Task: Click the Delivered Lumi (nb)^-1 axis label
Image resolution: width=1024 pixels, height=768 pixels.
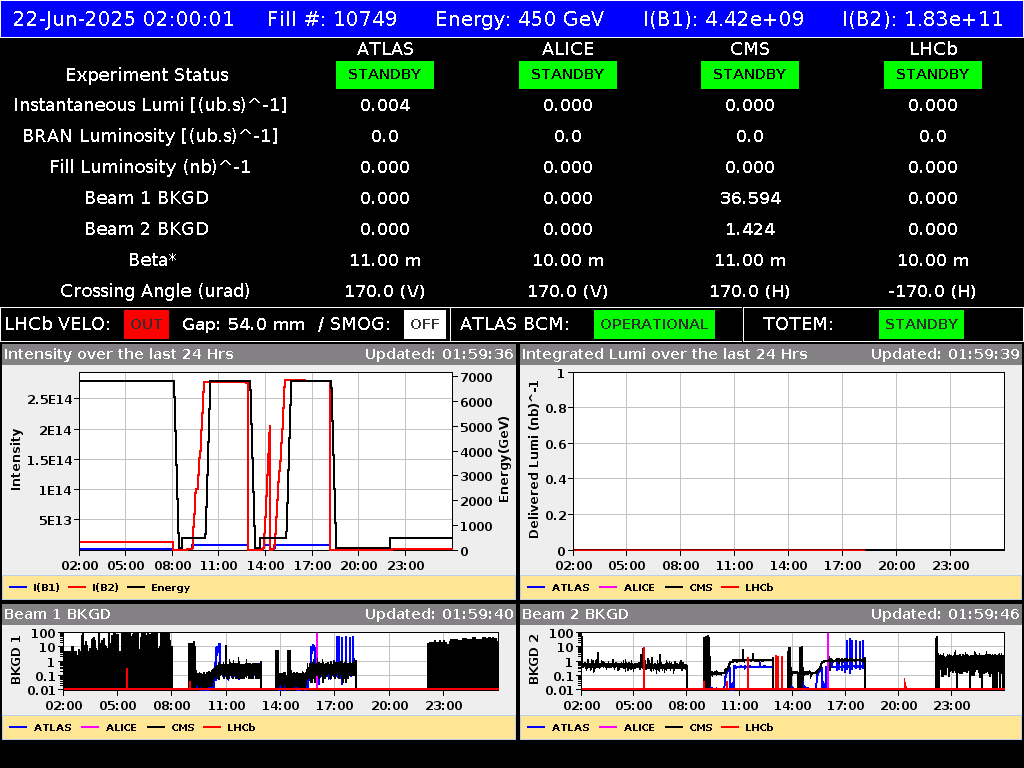Action: [x=534, y=460]
